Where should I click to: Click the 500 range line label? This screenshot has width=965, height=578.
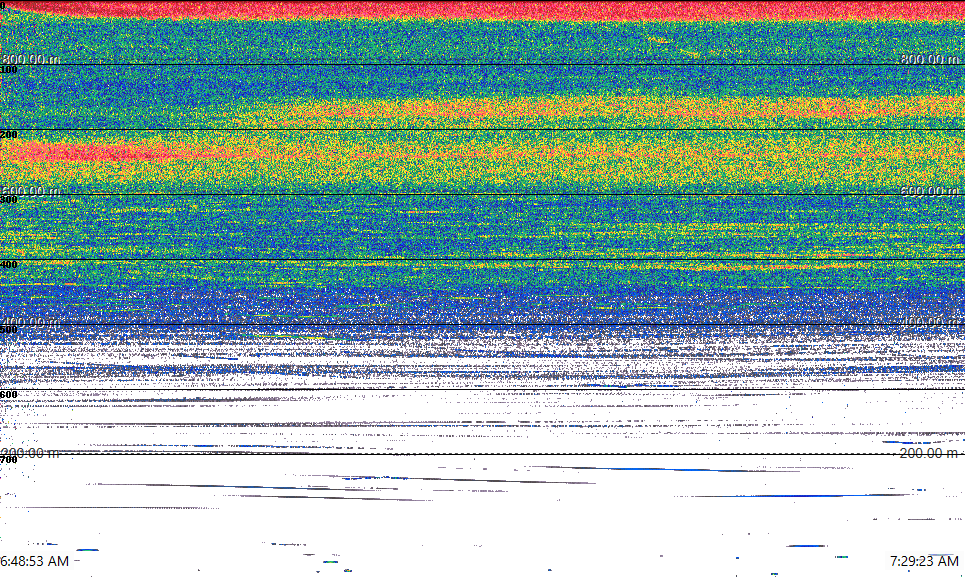click(9, 330)
